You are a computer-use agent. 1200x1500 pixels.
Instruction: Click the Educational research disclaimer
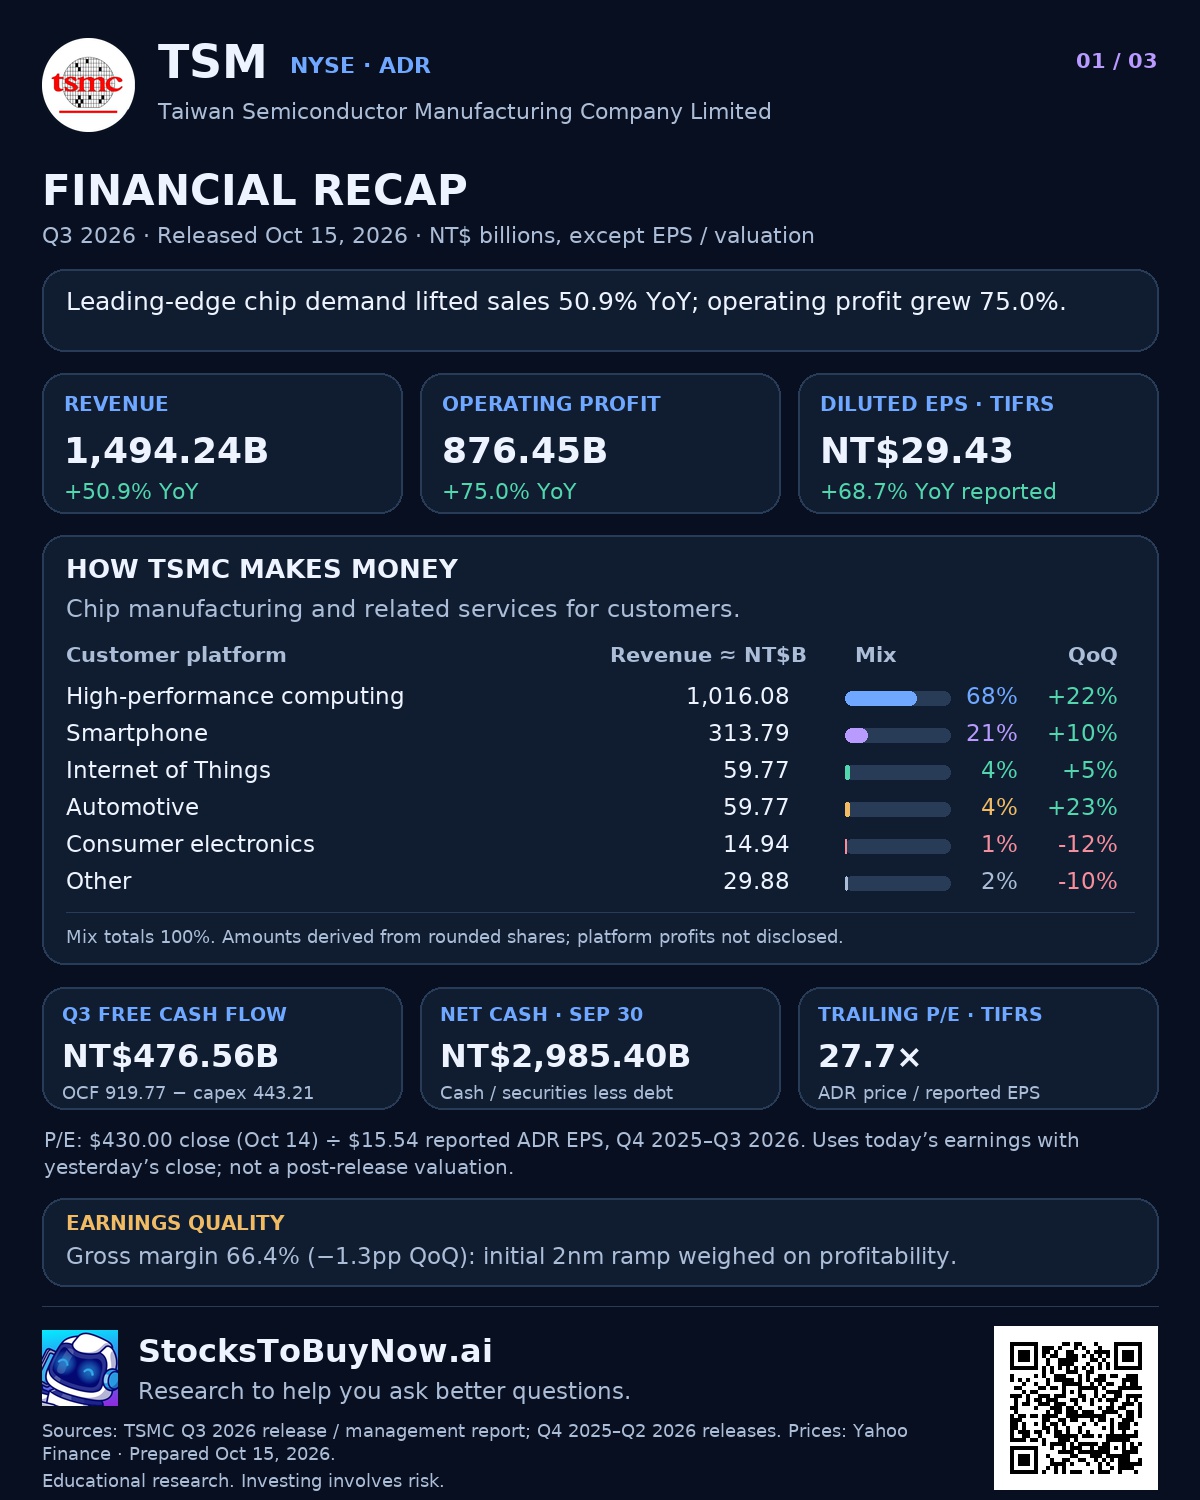pyautogui.click(x=243, y=1481)
